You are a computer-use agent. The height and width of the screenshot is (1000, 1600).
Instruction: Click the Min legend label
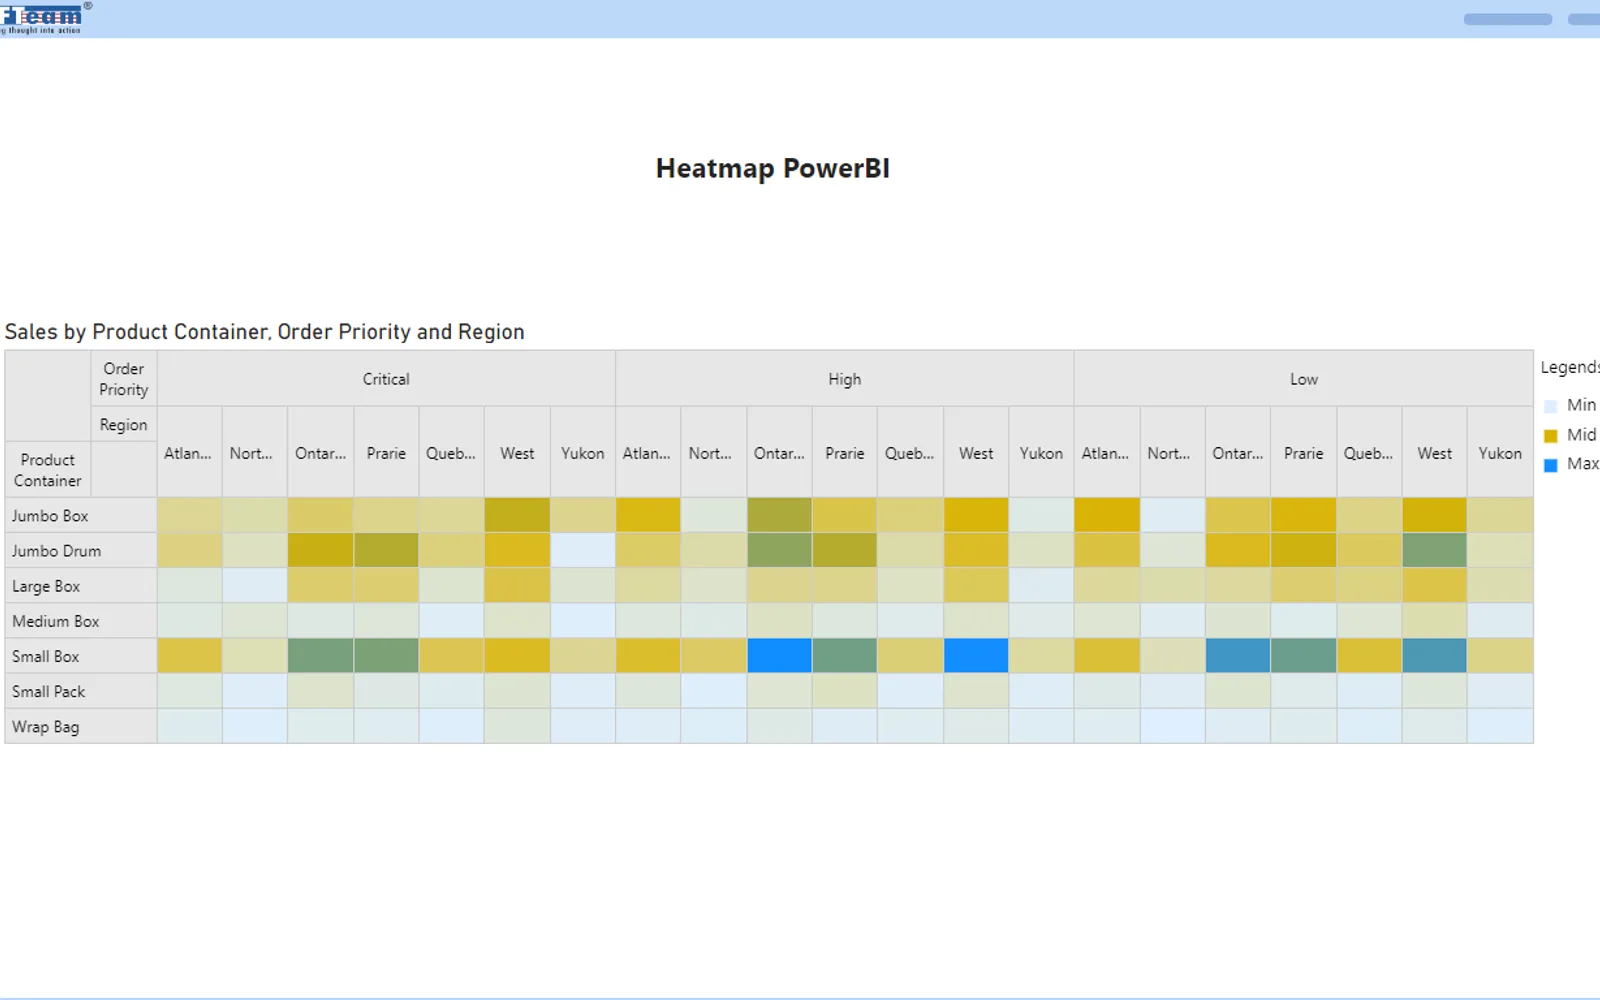pyautogui.click(x=1581, y=405)
